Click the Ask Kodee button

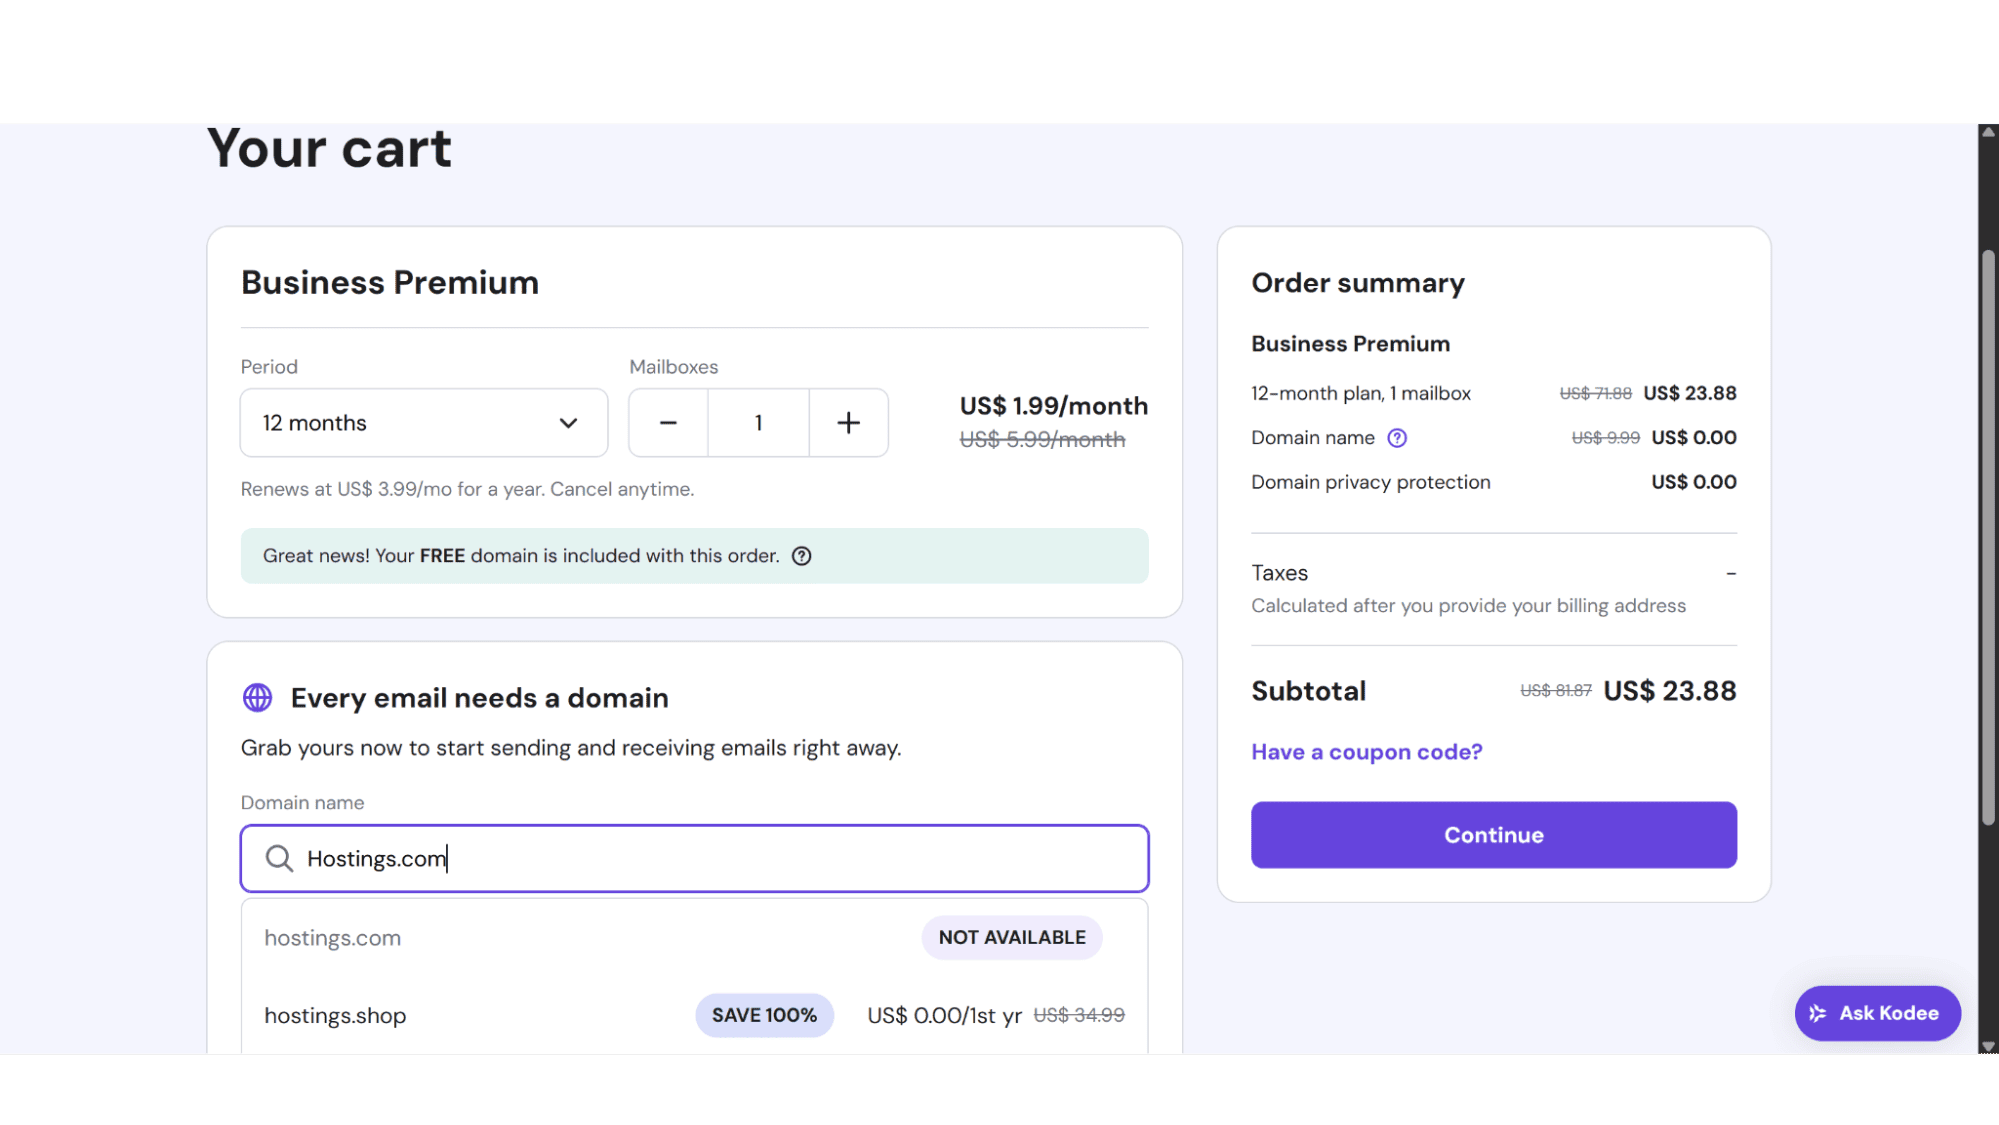click(x=1877, y=1013)
